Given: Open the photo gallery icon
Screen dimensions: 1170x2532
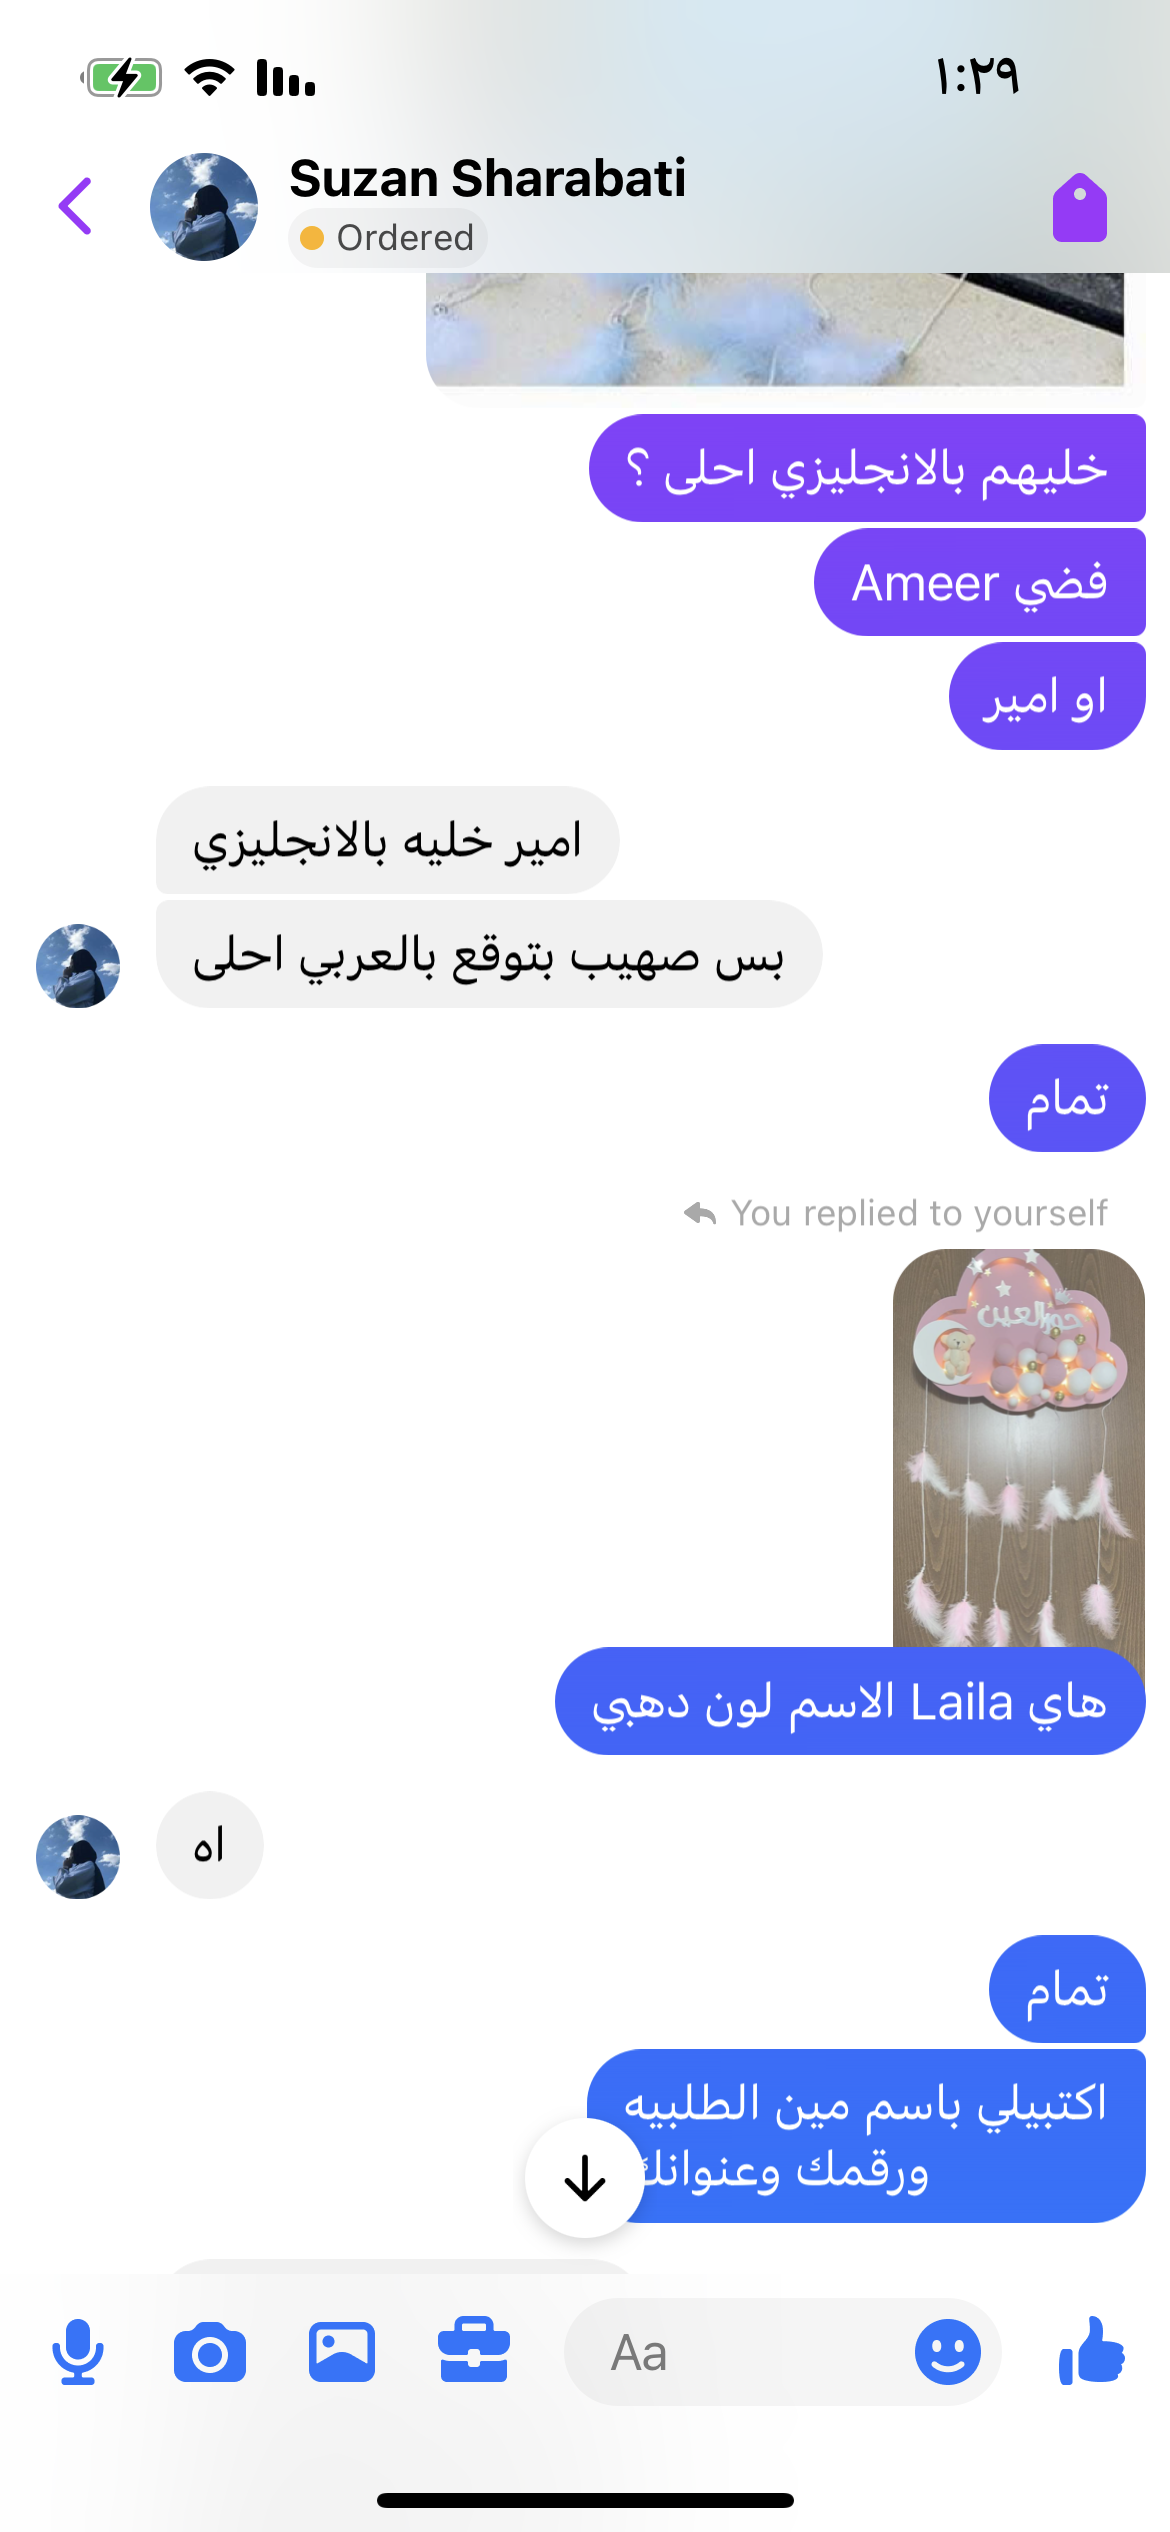Looking at the screenshot, I should point(342,2352).
